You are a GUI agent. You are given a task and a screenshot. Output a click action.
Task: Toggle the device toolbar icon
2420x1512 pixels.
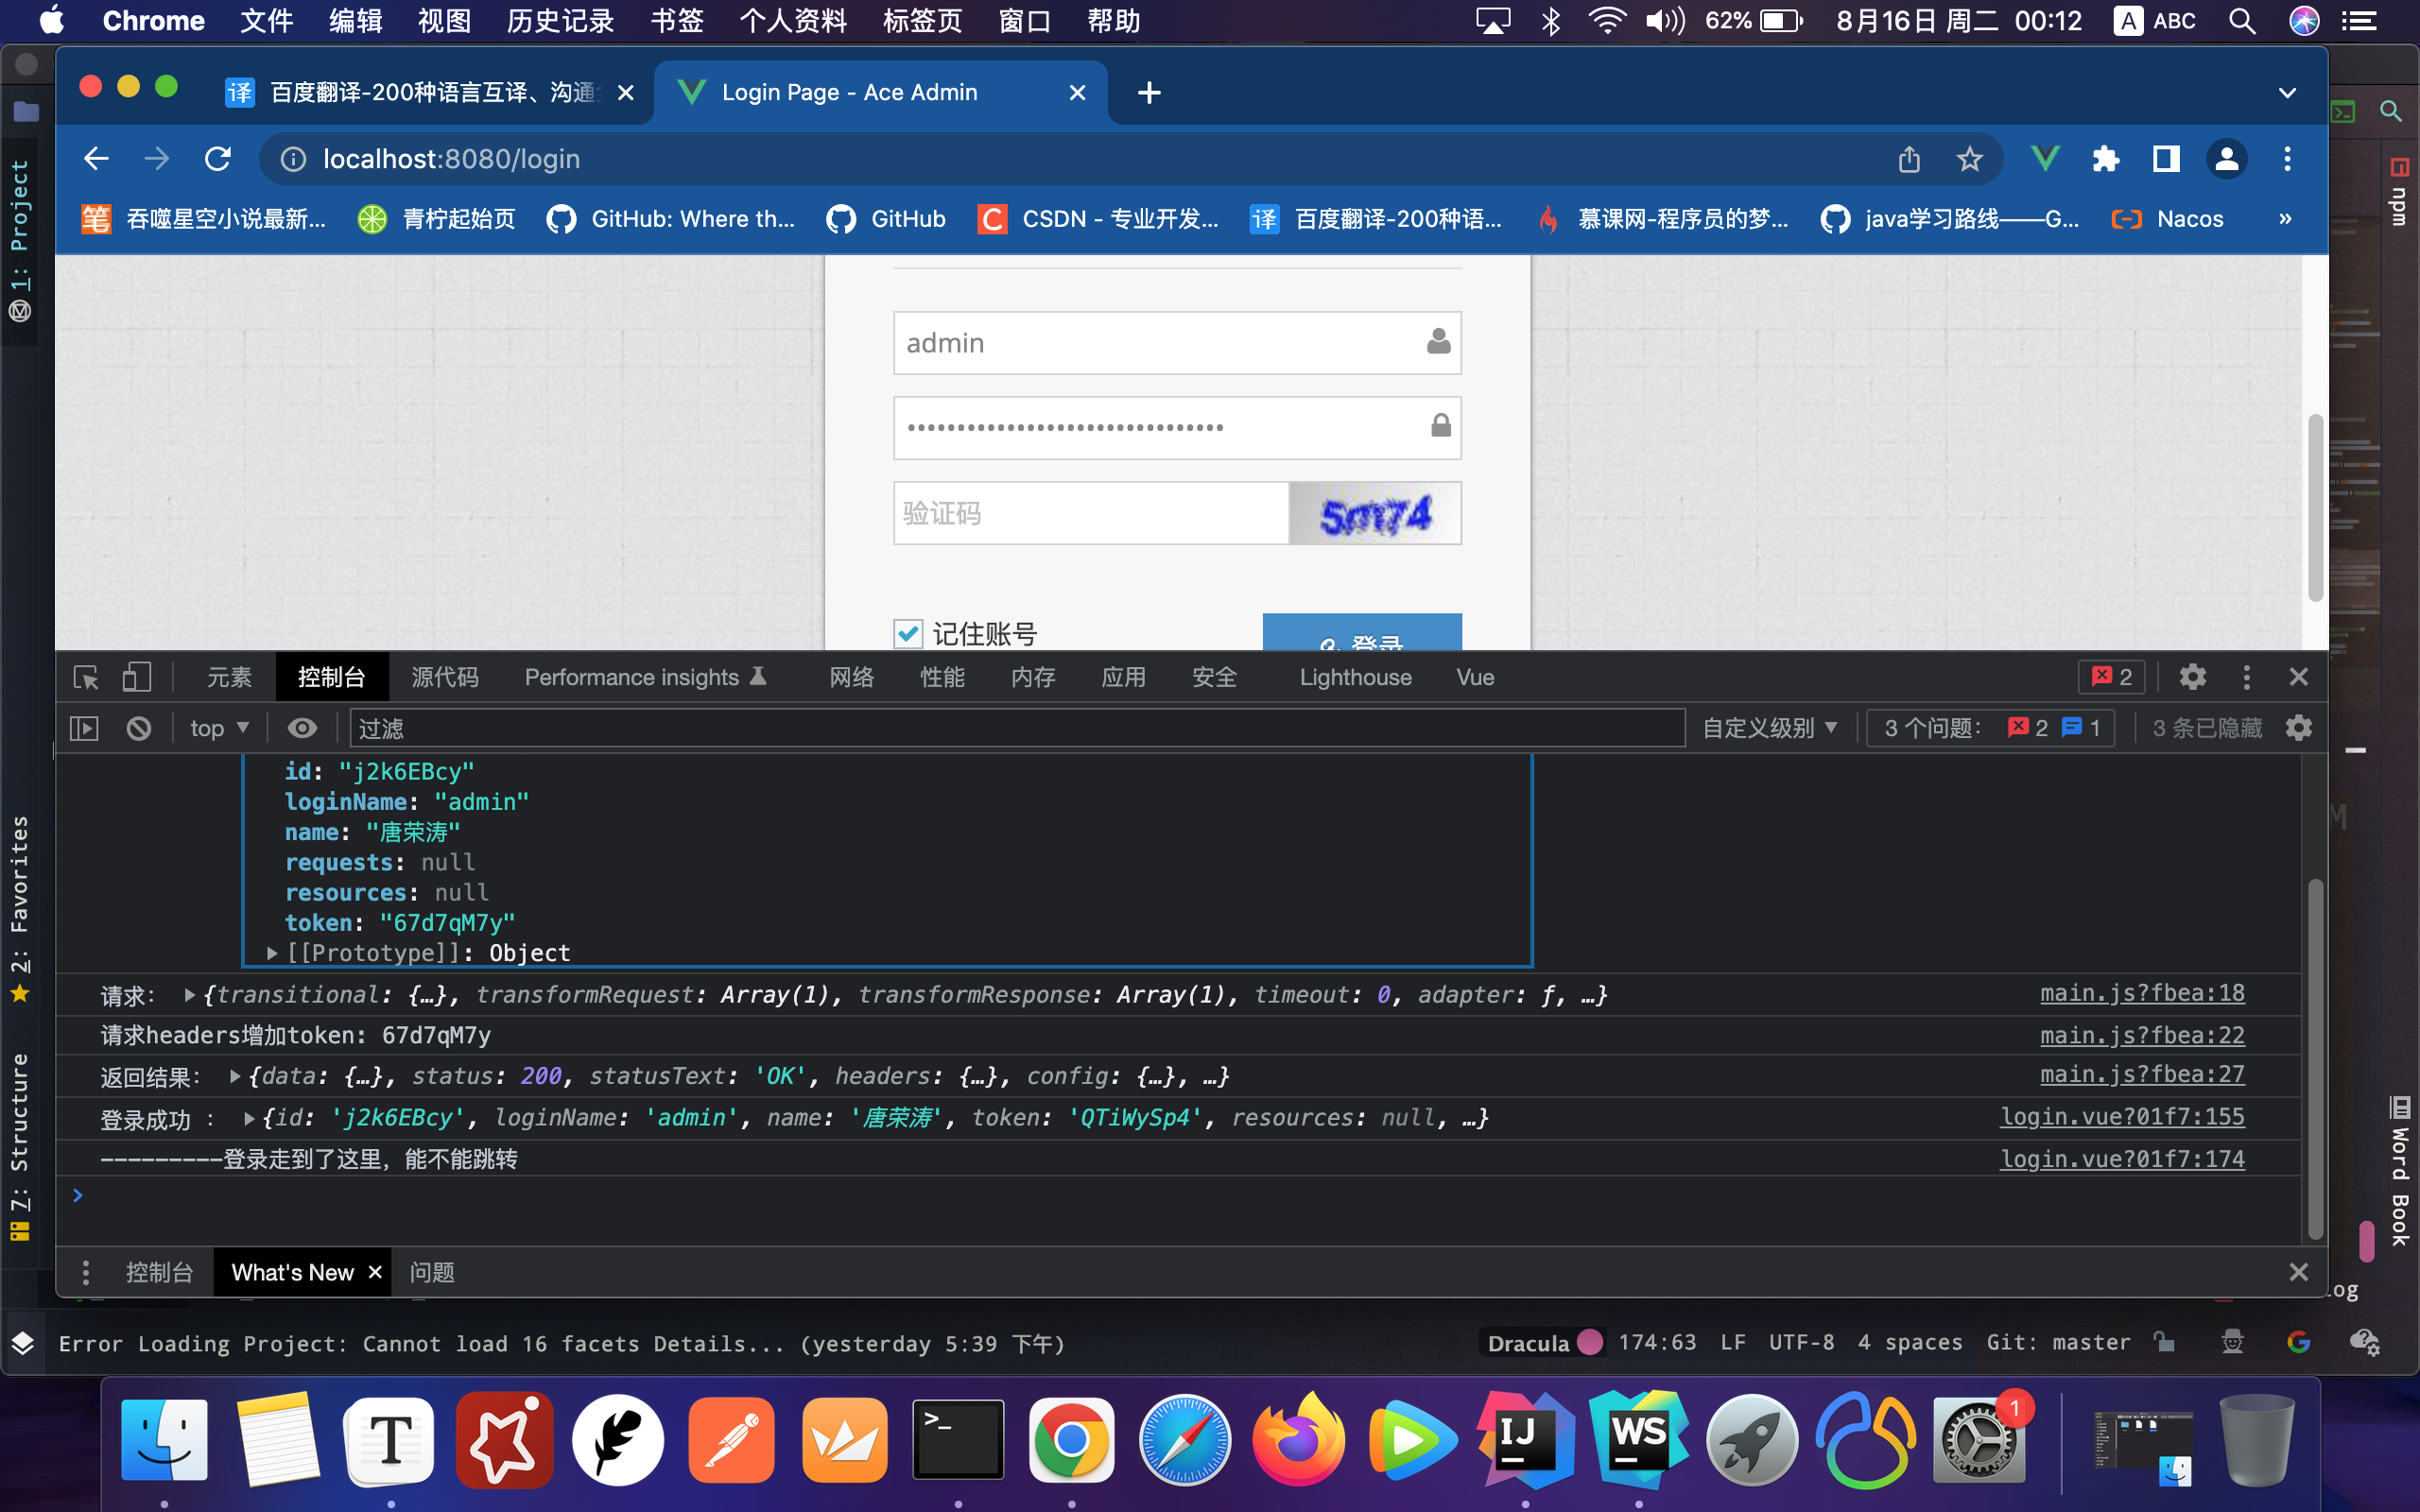tap(136, 677)
